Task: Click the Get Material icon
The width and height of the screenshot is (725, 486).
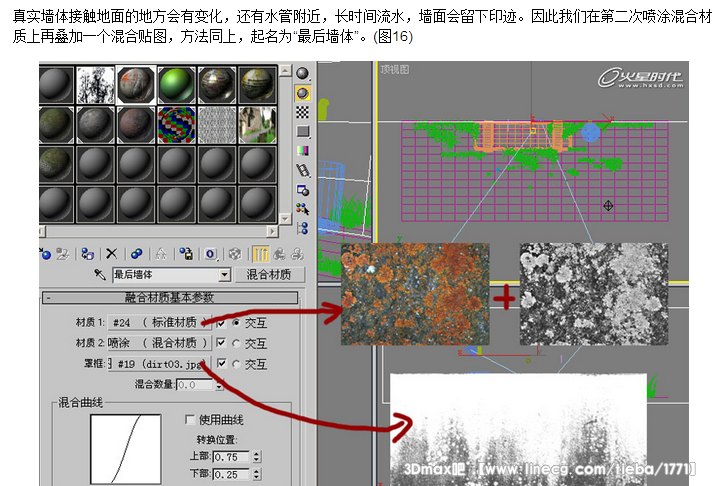Action: [45, 254]
